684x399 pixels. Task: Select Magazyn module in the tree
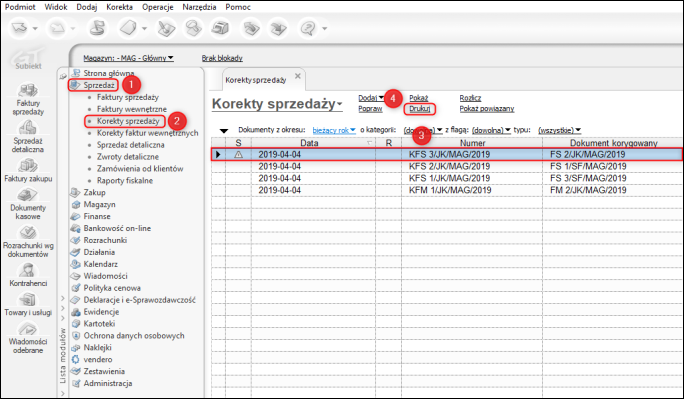click(x=99, y=204)
